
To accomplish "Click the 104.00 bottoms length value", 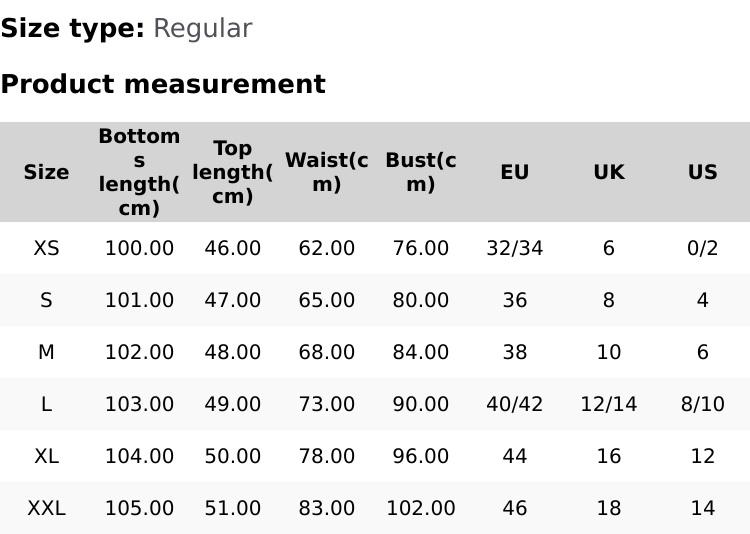I will pyautogui.click(x=139, y=456).
